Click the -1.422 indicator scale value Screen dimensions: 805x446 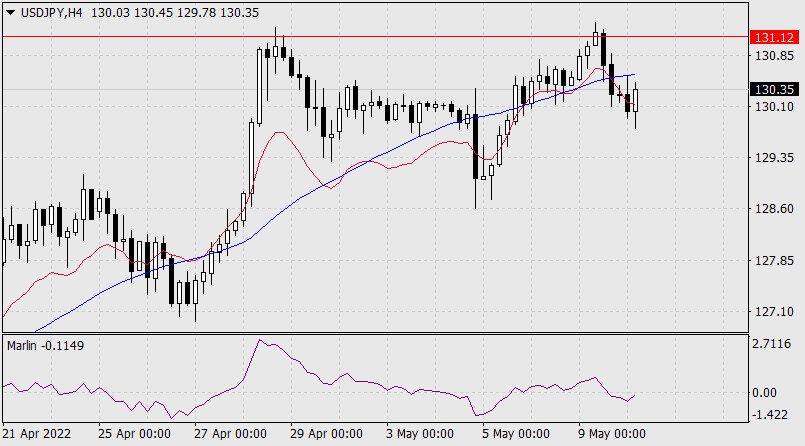(770, 415)
